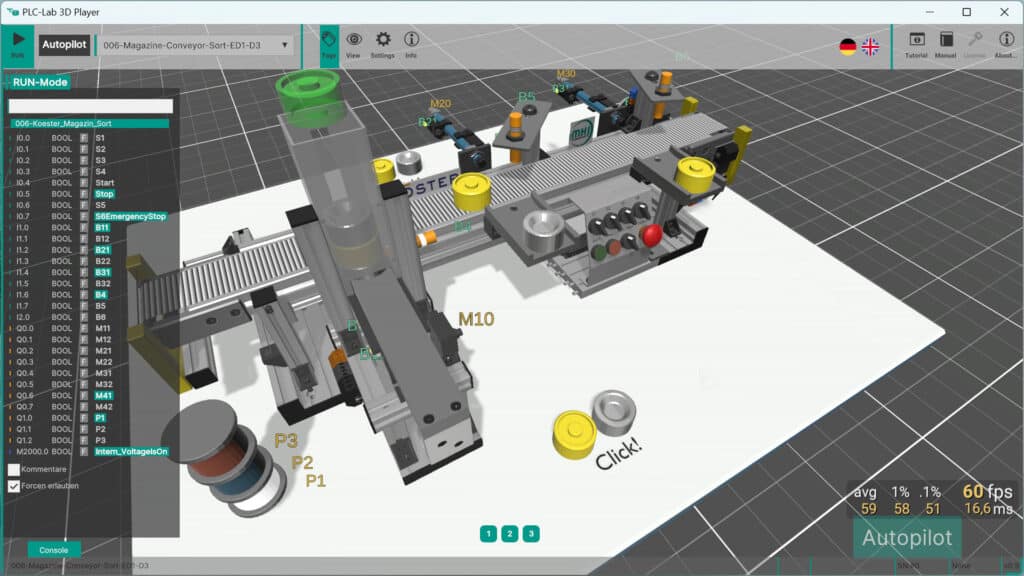Enable the Kommentare checkbox
This screenshot has width=1024, height=576.
[x=14, y=470]
